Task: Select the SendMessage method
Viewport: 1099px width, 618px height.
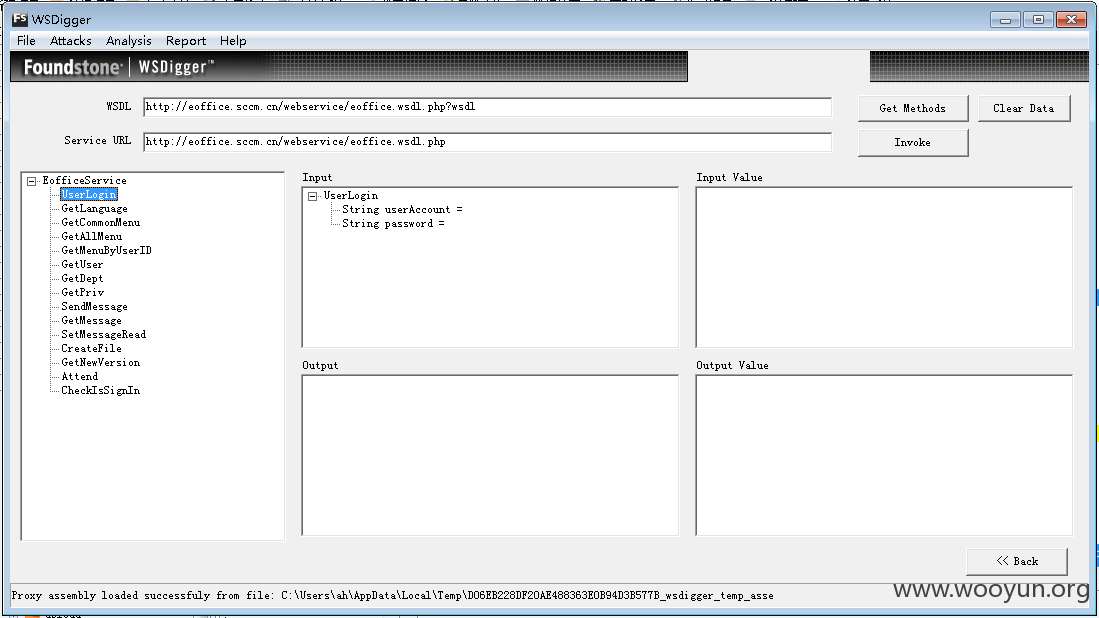Action: [94, 307]
